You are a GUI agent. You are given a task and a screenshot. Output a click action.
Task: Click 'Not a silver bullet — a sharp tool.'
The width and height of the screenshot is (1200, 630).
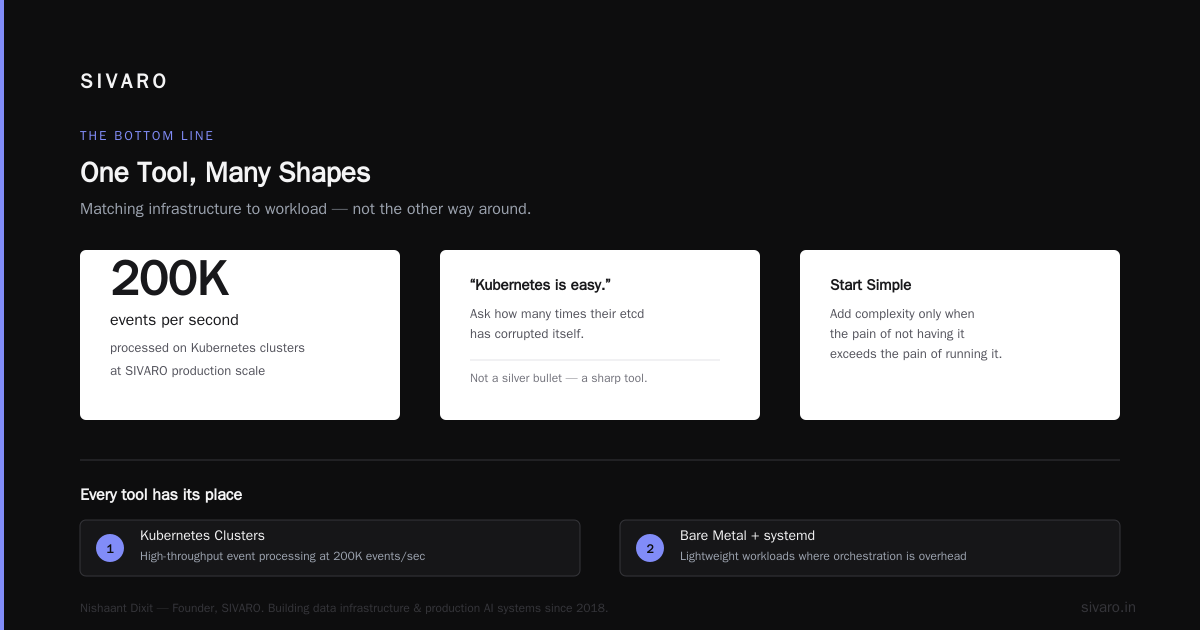point(558,378)
